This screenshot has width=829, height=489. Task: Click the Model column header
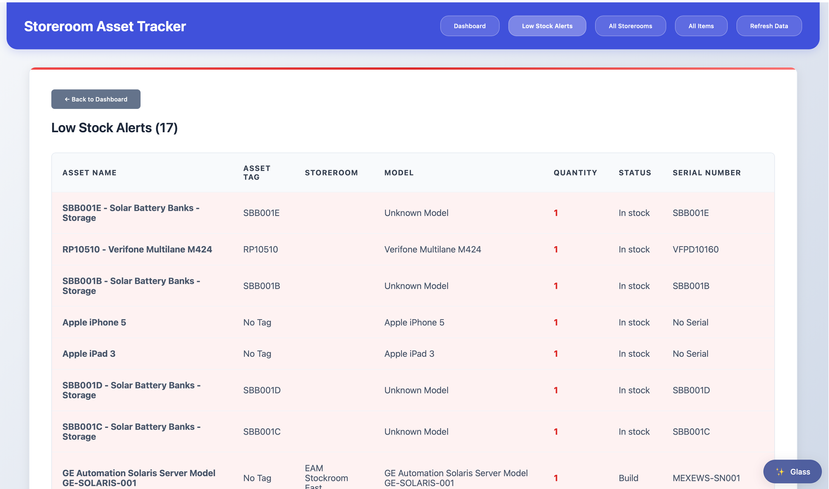click(399, 173)
